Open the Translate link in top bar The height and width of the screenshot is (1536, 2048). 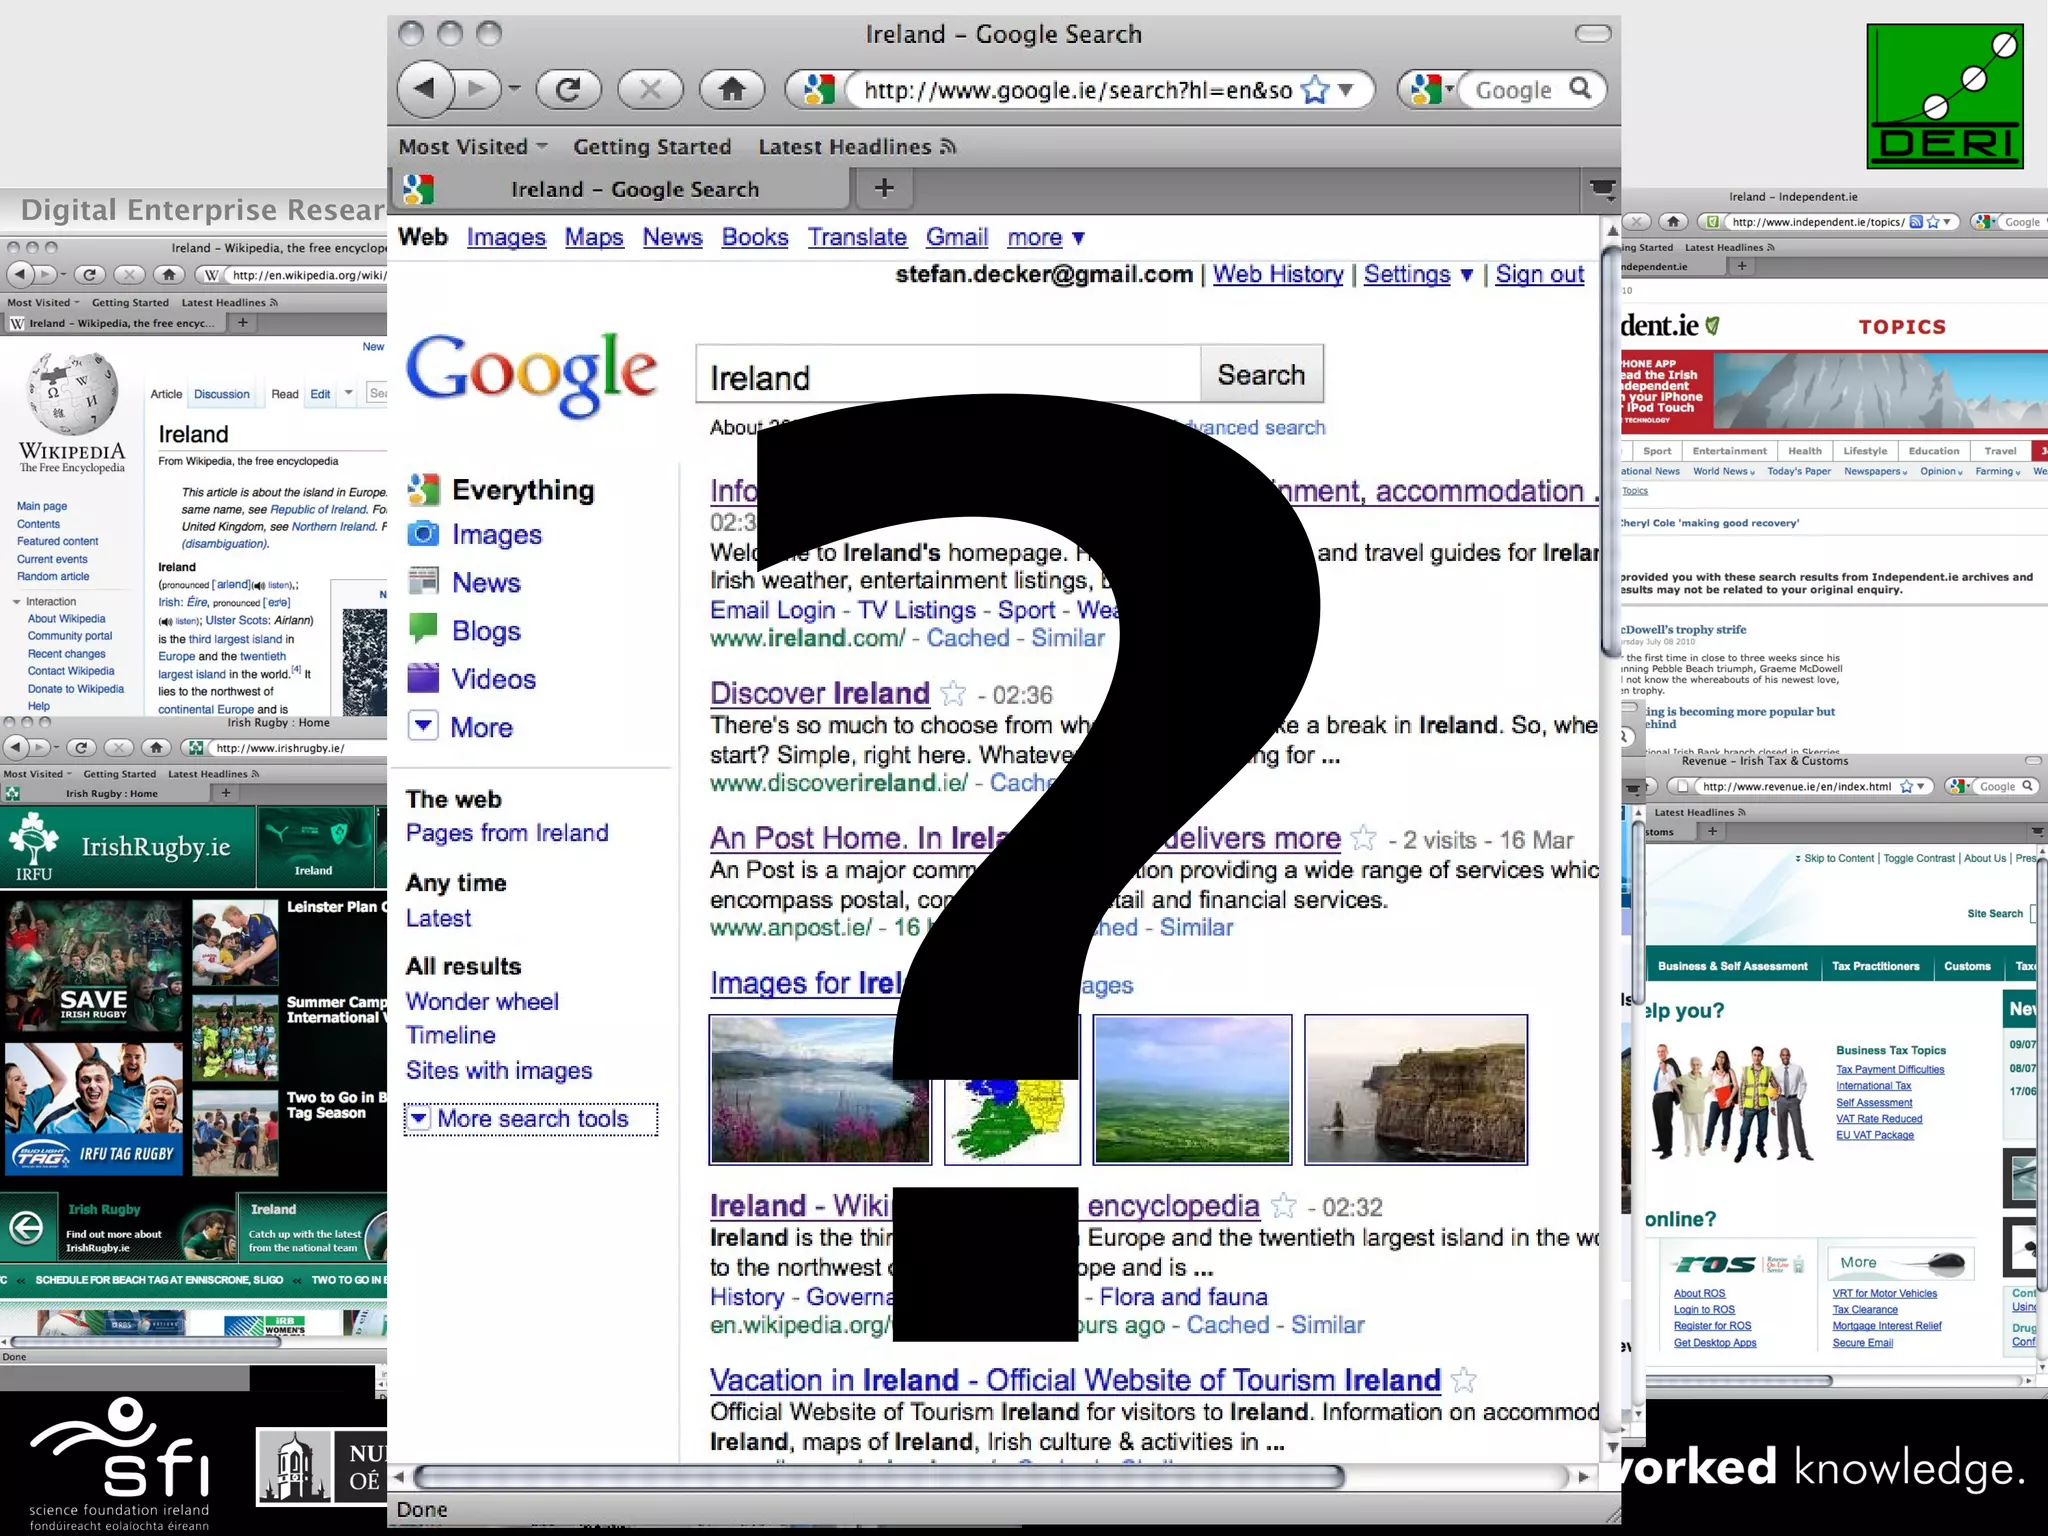click(x=857, y=237)
